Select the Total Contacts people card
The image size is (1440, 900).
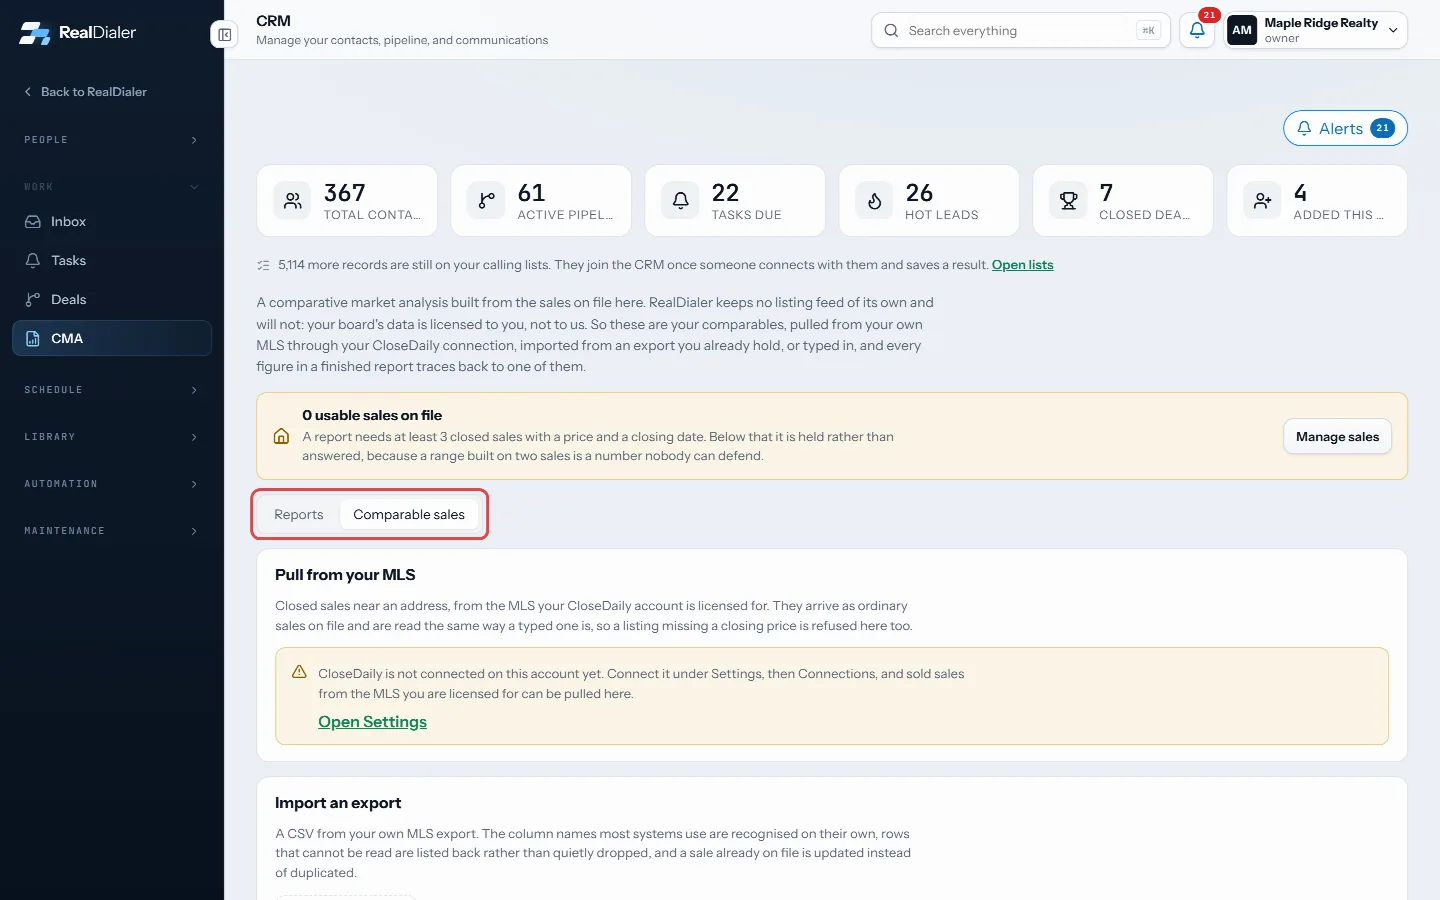(x=347, y=201)
